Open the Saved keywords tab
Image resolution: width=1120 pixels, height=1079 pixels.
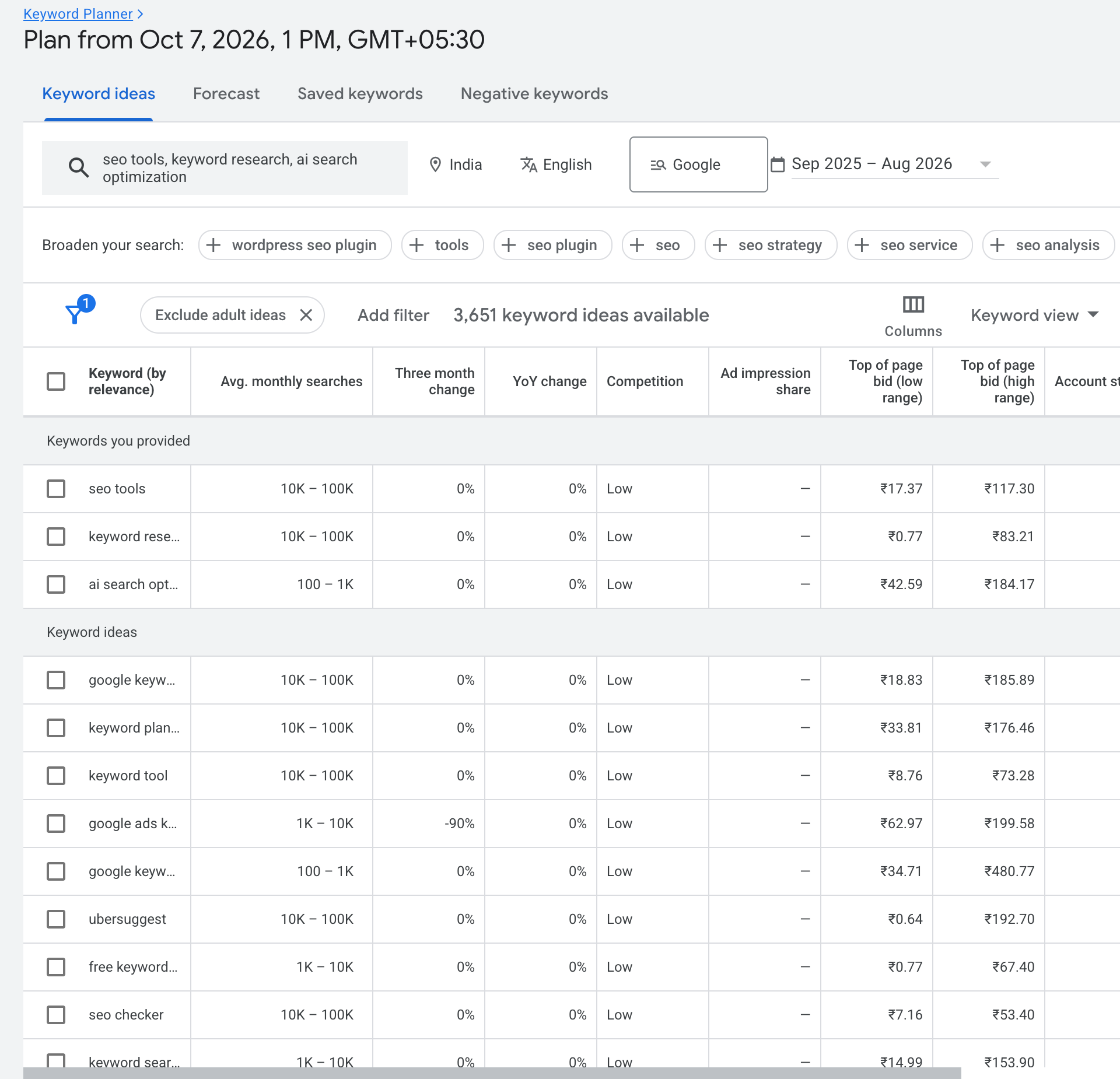360,94
